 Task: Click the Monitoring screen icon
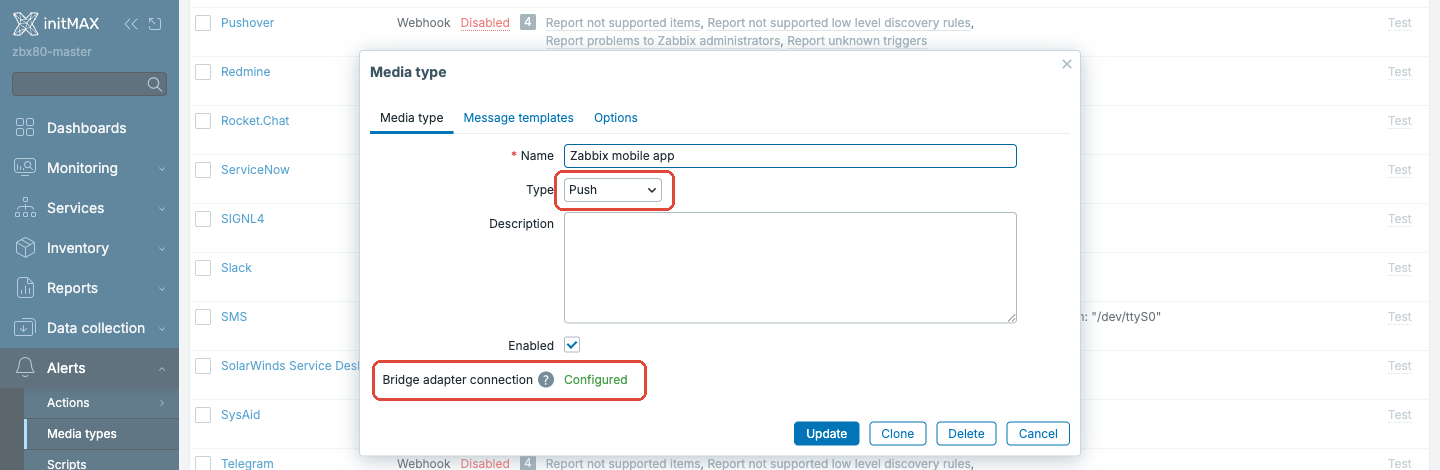coord(26,168)
